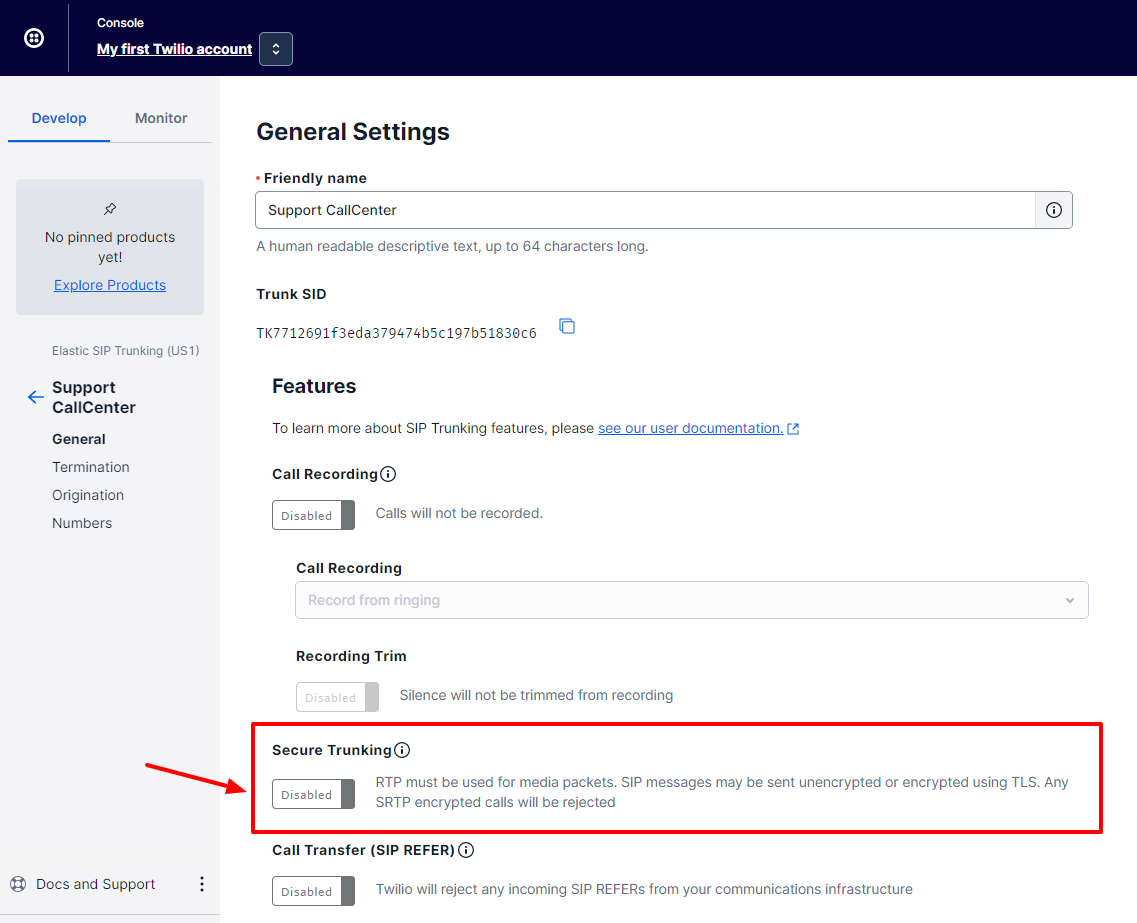
Task: Click Friendly name info icon
Action: (x=1053, y=210)
